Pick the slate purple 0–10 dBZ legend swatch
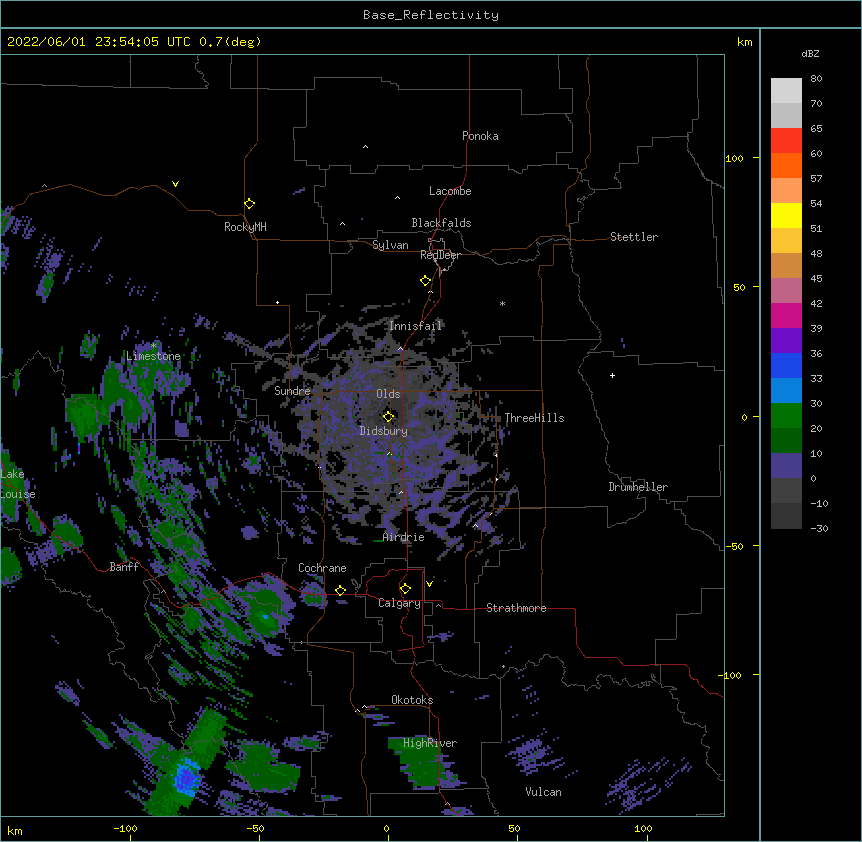862x842 pixels. point(786,466)
